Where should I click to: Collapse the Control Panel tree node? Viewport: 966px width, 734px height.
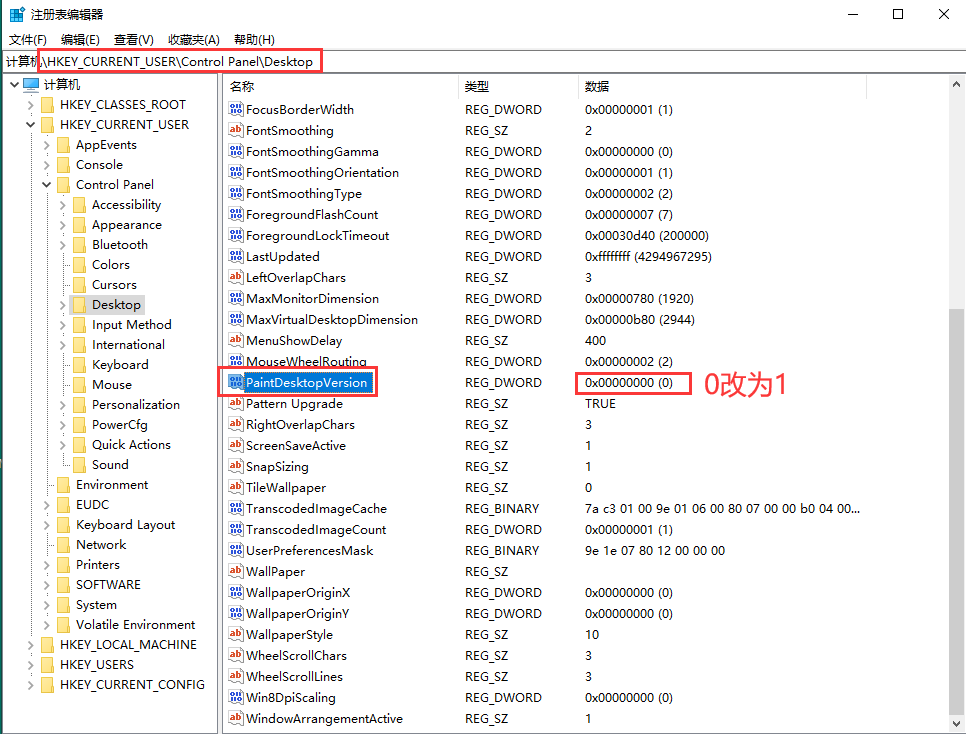point(47,185)
